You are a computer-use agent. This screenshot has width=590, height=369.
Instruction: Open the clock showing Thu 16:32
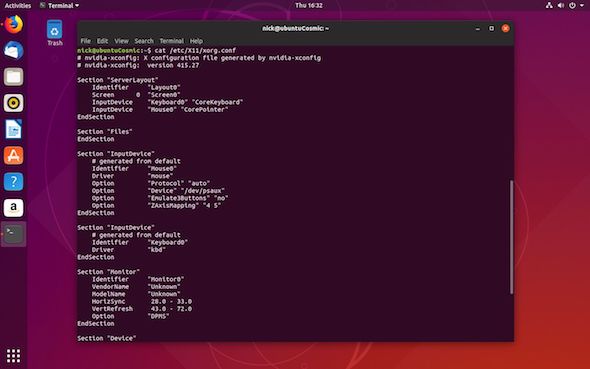[x=309, y=5]
